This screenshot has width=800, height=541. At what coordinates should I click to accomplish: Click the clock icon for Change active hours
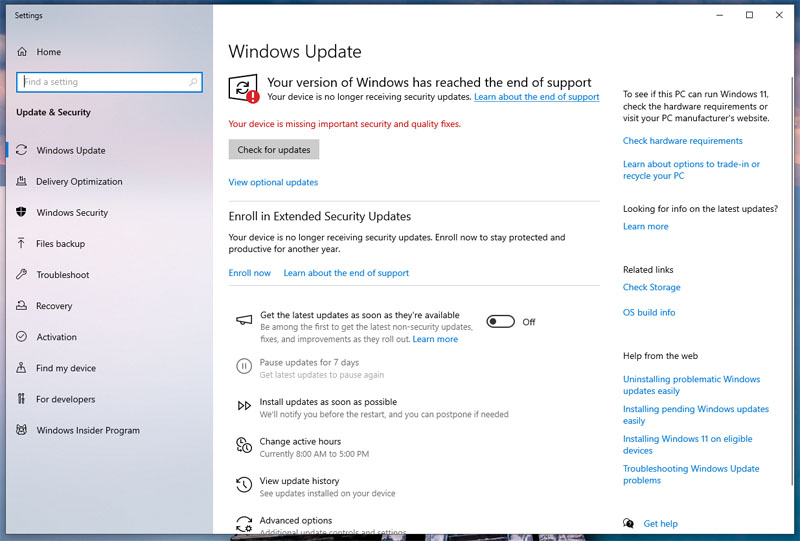(244, 445)
